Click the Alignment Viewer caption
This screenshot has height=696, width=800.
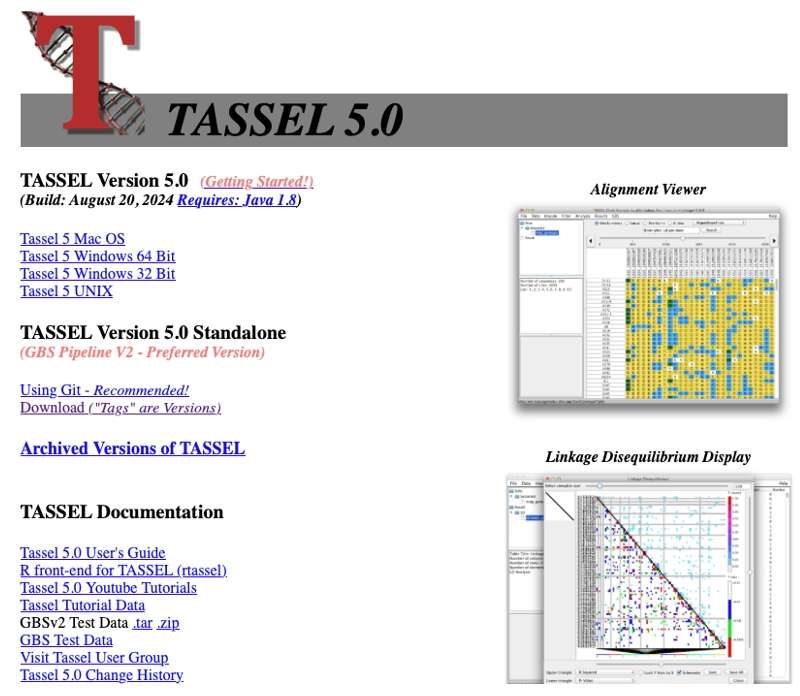(648, 189)
